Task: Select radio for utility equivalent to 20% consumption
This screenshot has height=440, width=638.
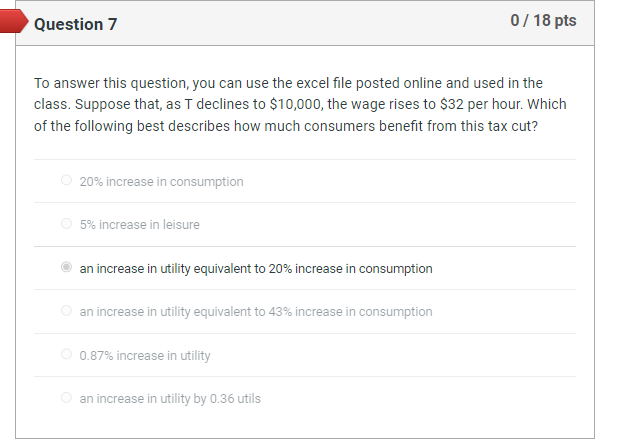Action: [x=66, y=268]
